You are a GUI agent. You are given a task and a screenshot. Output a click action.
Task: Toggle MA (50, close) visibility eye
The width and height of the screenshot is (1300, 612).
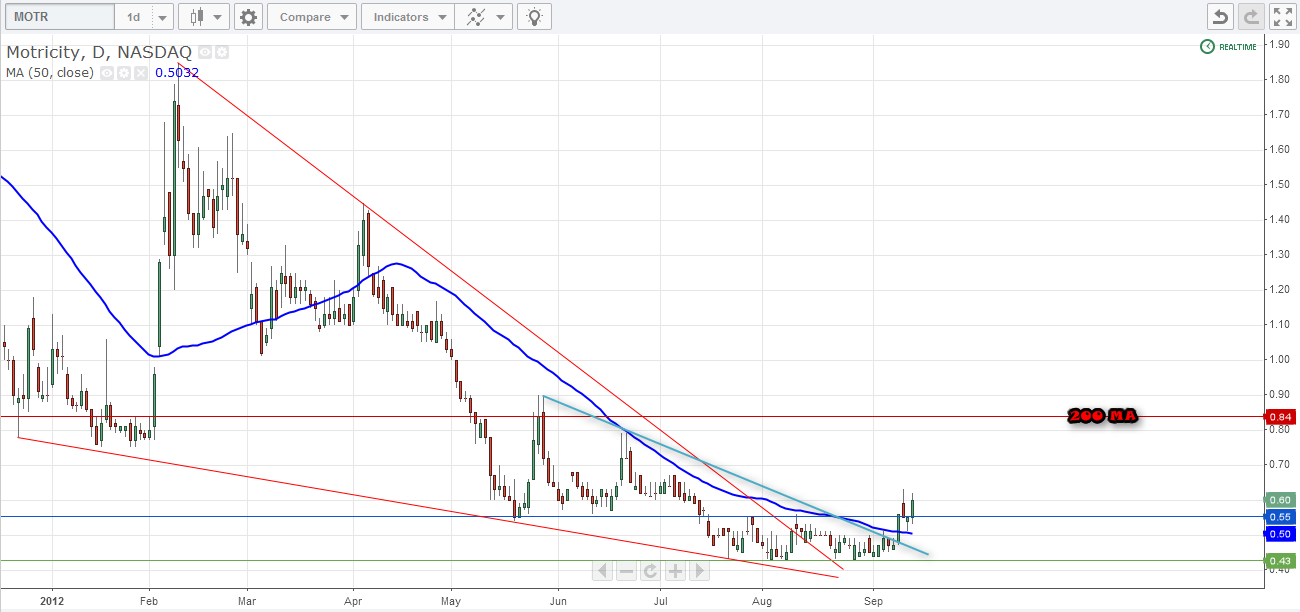[x=106, y=73]
